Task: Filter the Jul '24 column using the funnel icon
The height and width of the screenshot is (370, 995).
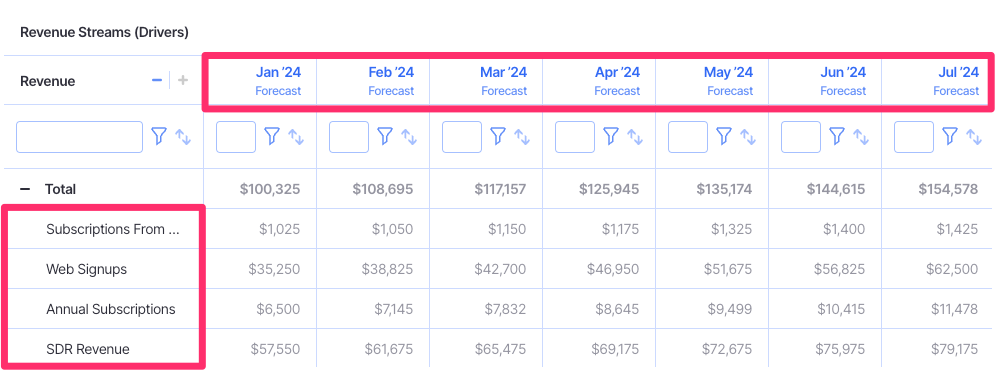Action: [x=949, y=136]
